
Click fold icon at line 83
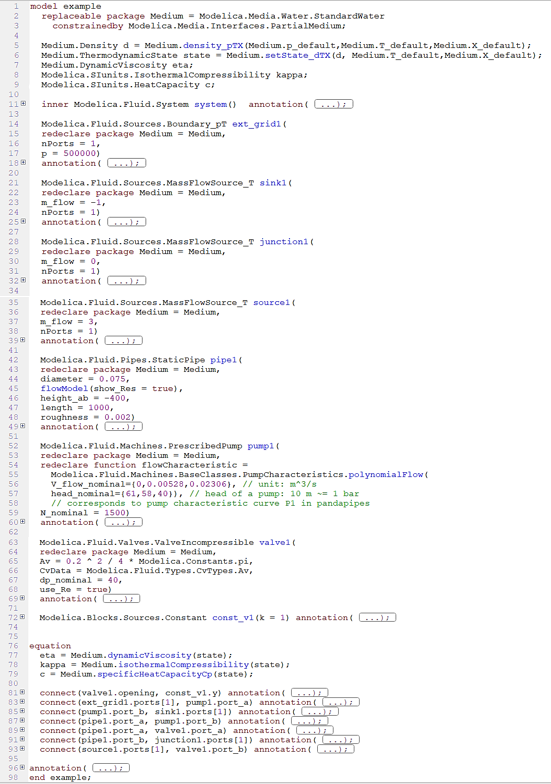point(22,702)
